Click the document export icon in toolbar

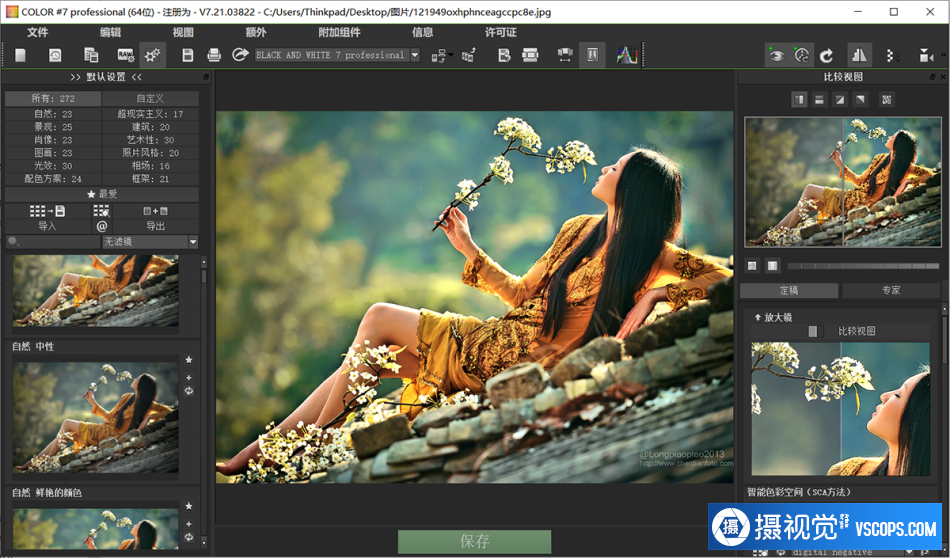(504, 55)
